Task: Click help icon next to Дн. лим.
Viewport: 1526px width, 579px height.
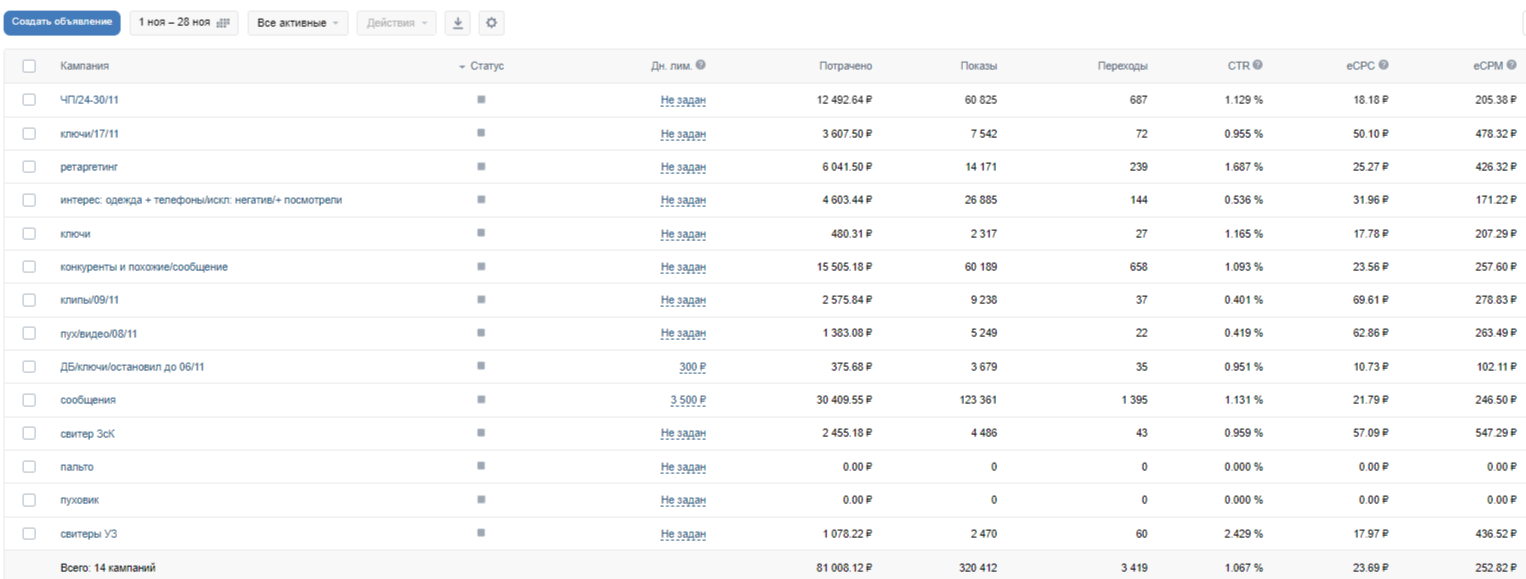Action: point(701,65)
